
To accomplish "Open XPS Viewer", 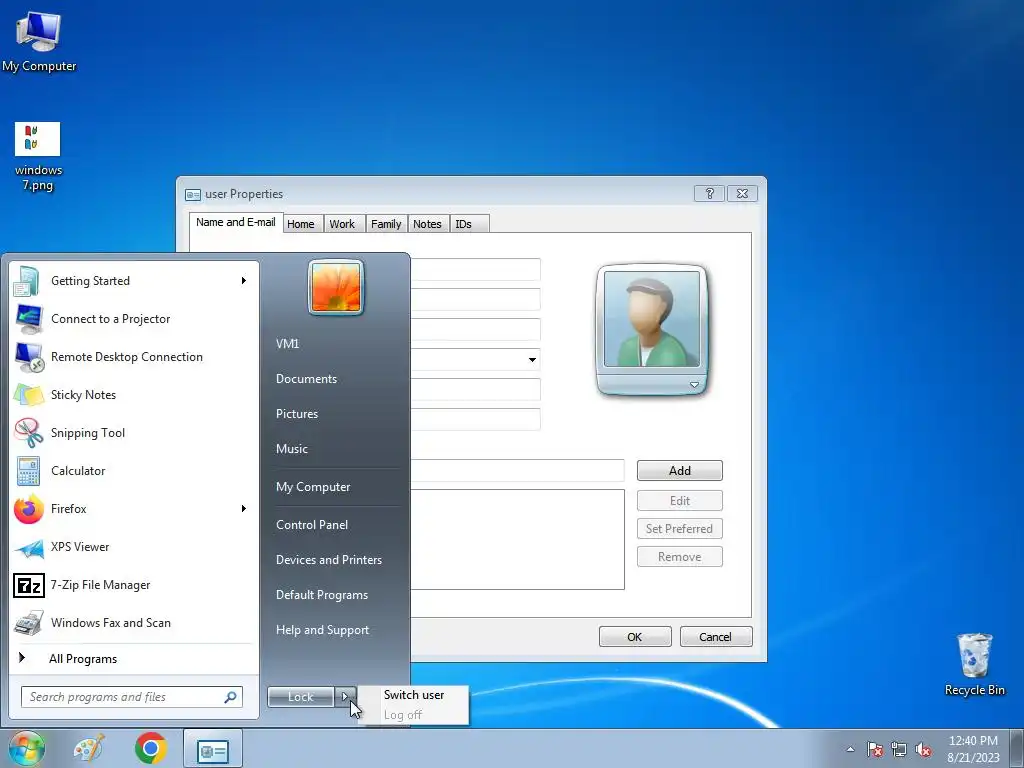I will [x=134, y=547].
